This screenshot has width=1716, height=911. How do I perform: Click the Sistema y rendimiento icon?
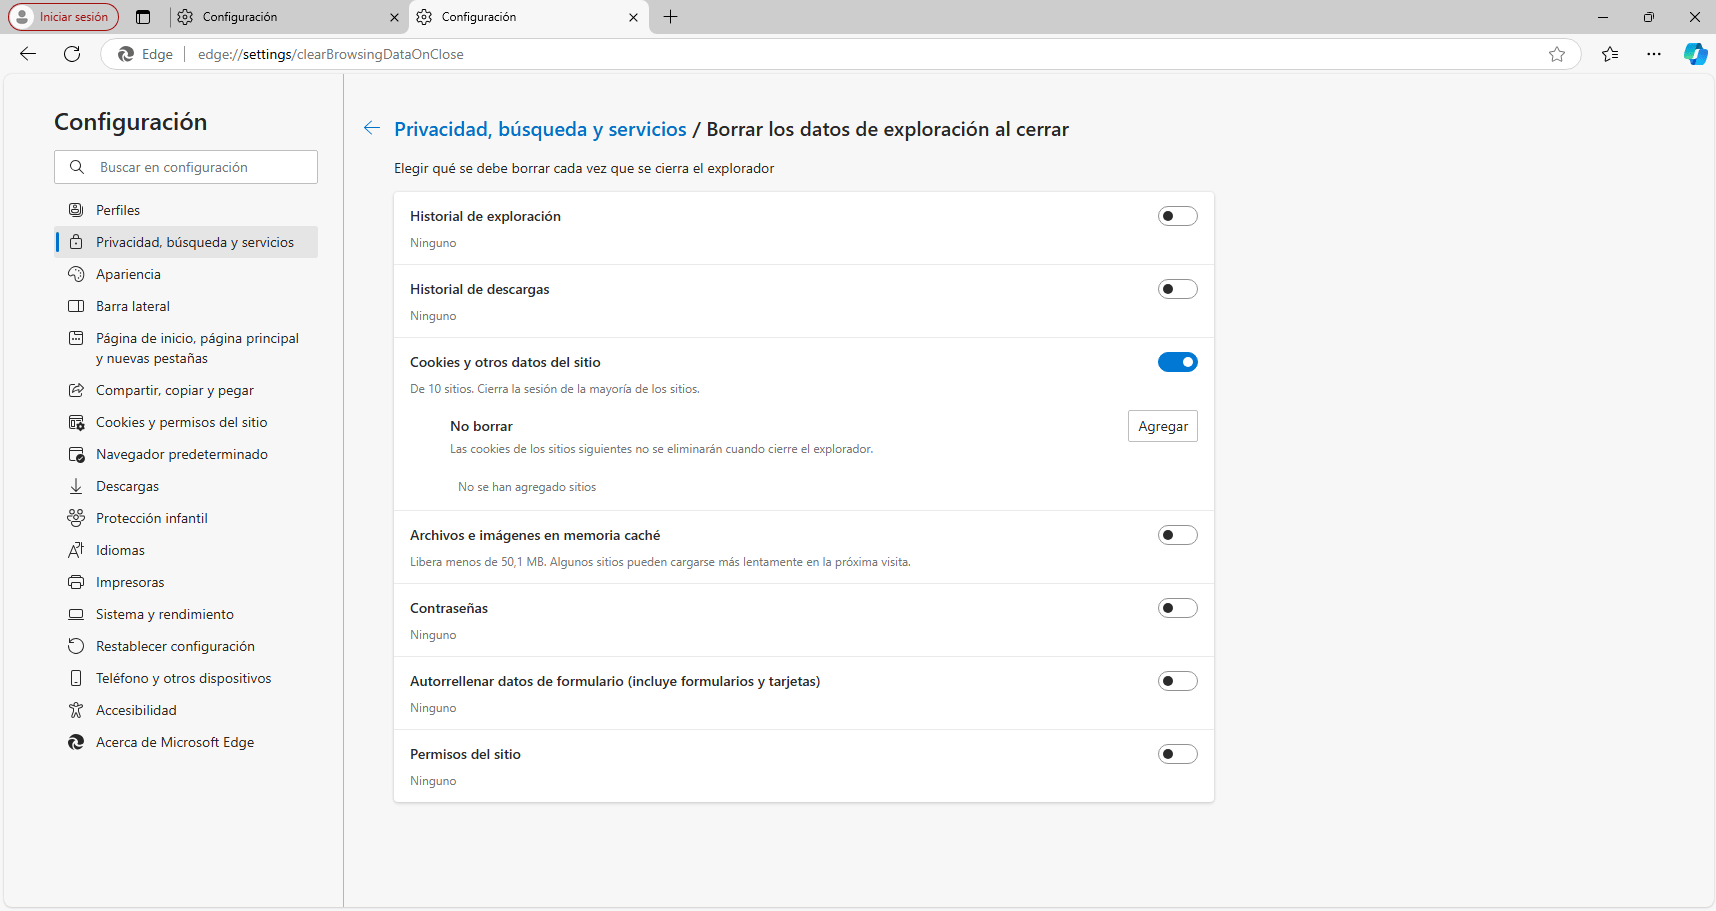[76, 614]
